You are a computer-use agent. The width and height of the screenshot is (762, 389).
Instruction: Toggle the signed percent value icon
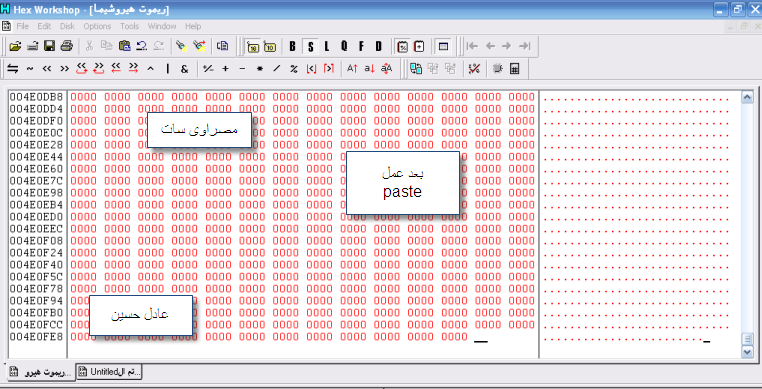point(402,47)
